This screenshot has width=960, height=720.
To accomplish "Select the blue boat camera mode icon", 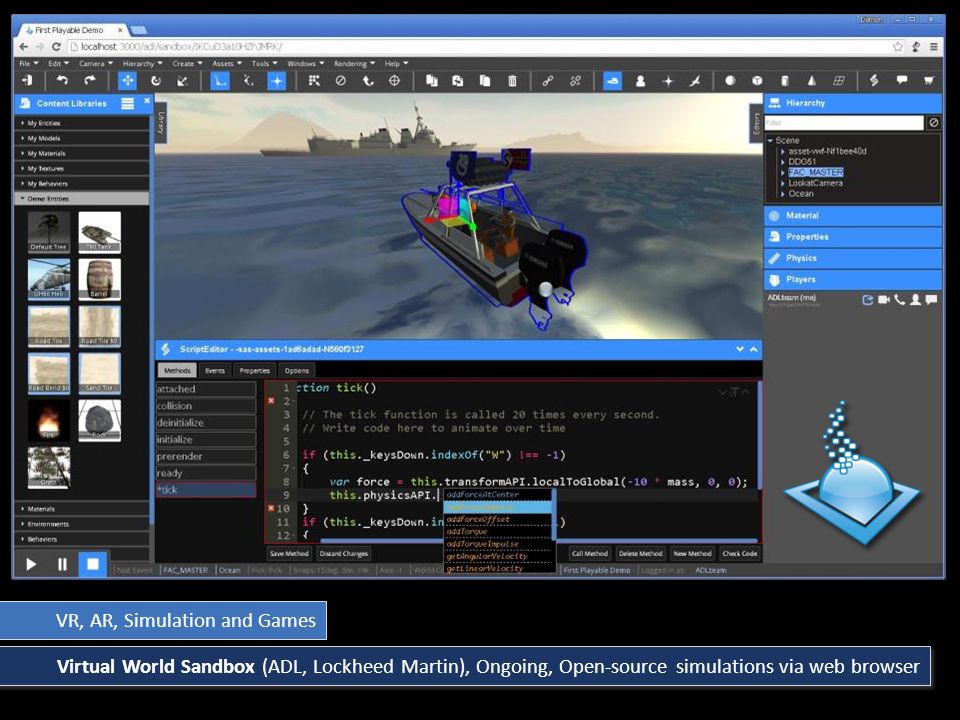I will (612, 81).
